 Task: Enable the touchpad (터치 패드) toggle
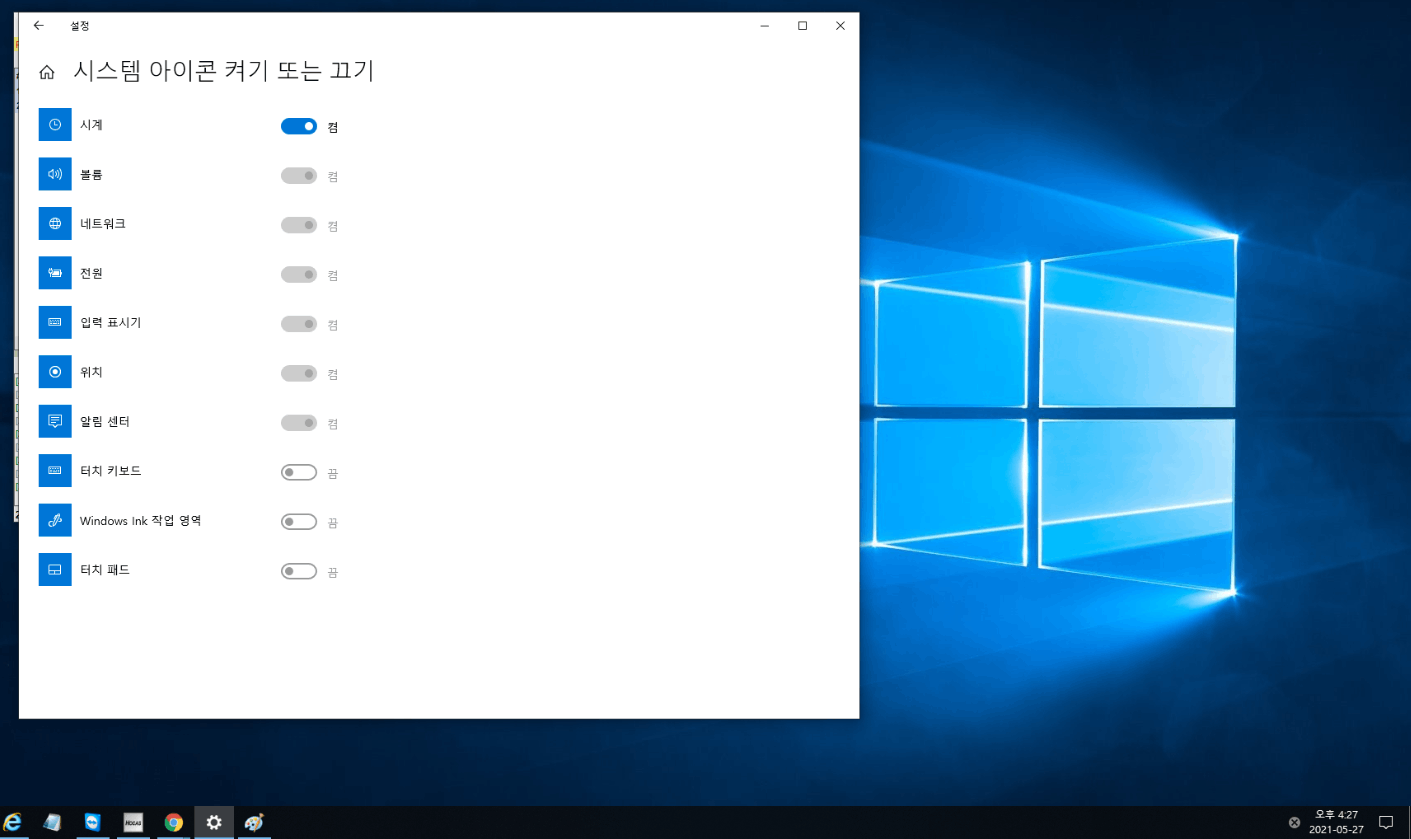coord(299,571)
